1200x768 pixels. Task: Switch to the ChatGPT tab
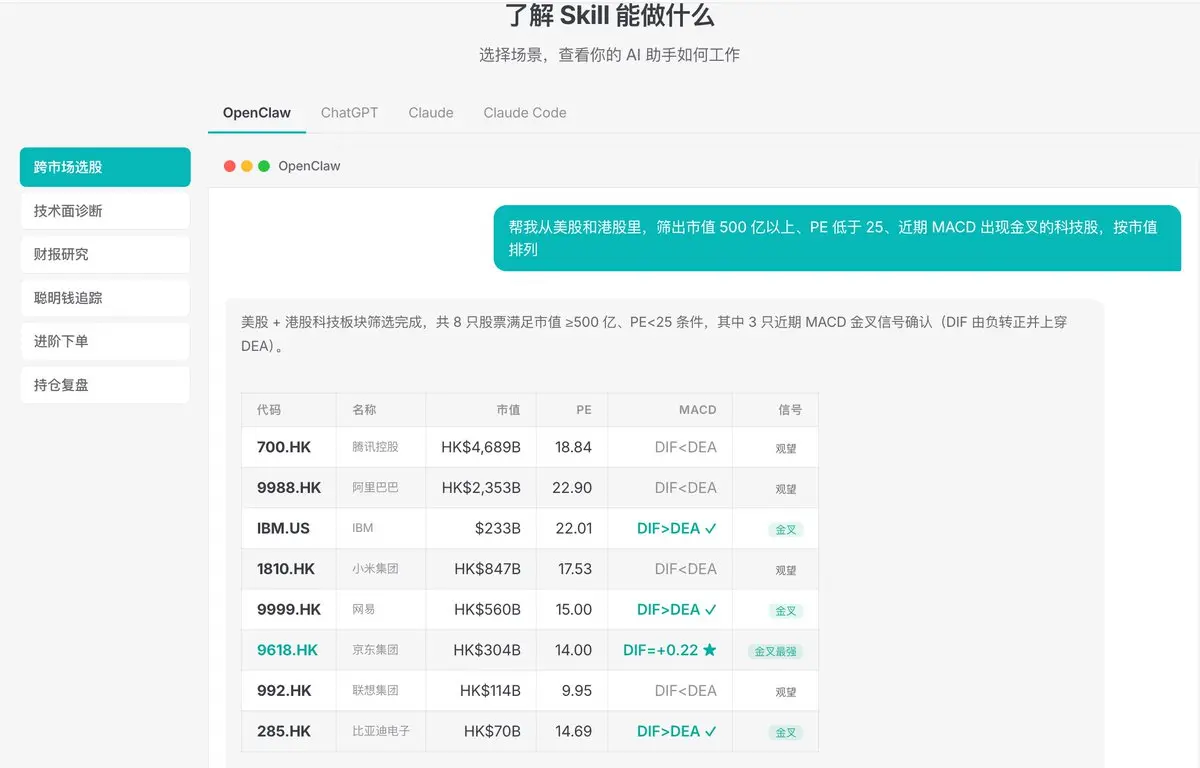pos(349,113)
